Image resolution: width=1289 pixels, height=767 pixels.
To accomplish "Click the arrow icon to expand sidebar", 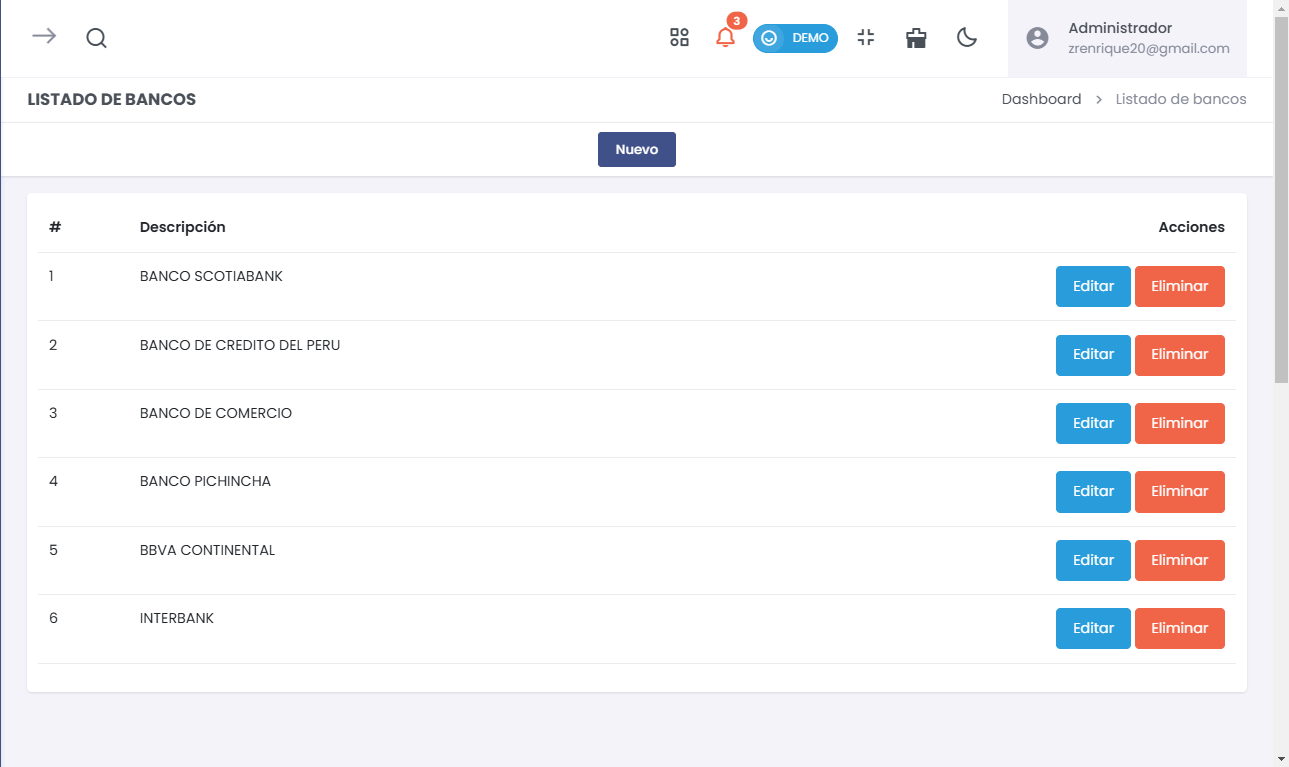I will (44, 37).
